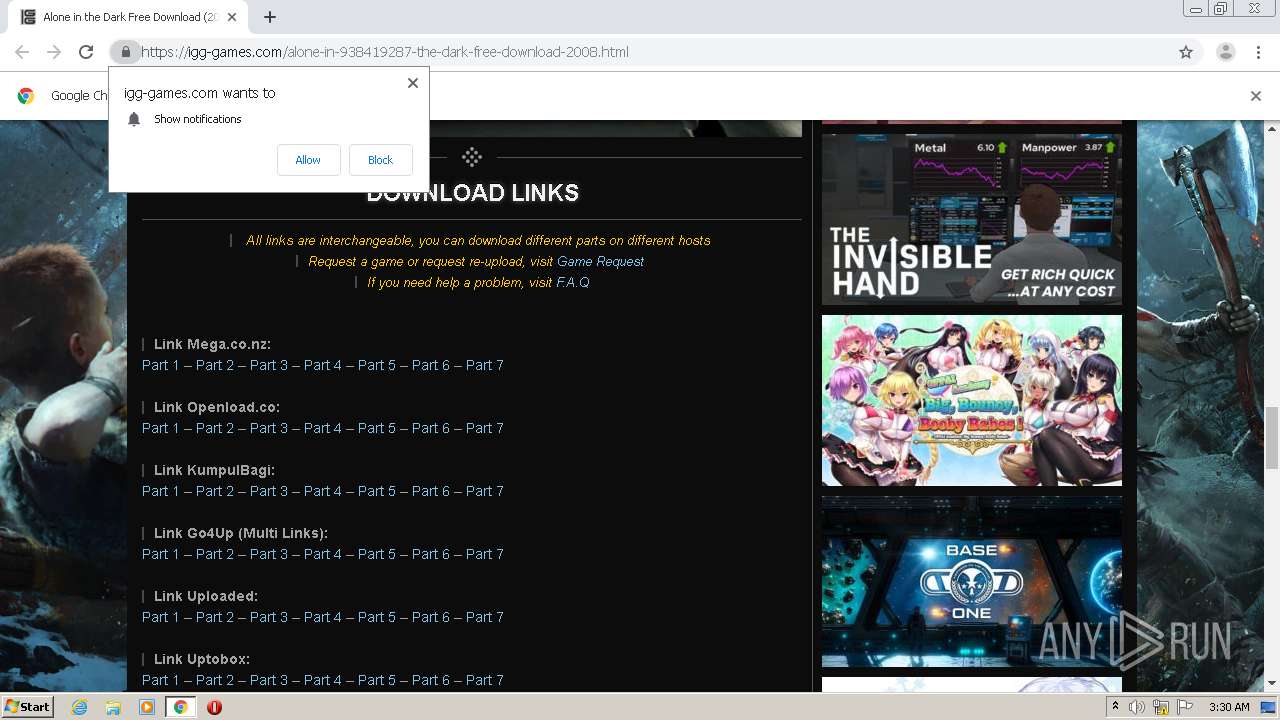Open the Game Request link

[600, 261]
